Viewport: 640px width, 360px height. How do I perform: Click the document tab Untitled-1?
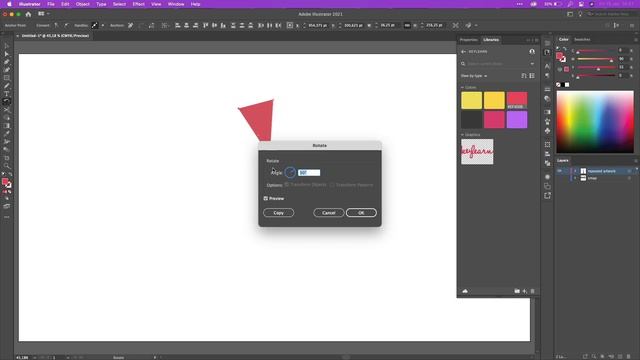click(55, 36)
